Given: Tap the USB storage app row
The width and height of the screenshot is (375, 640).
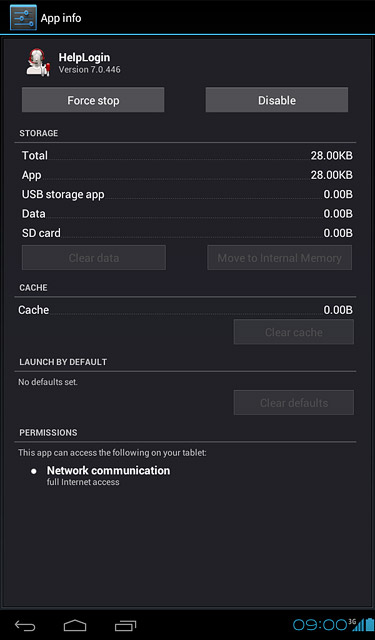Looking at the screenshot, I should point(187,194).
